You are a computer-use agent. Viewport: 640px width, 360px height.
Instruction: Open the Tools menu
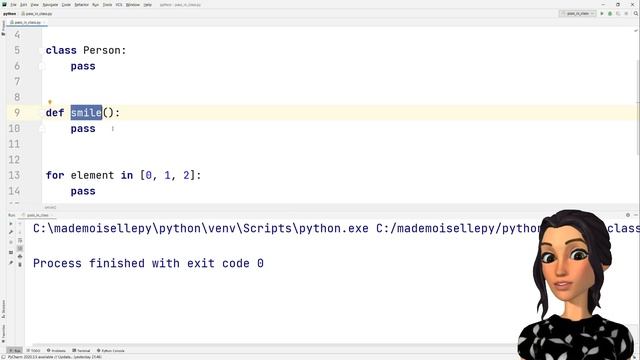[107, 5]
